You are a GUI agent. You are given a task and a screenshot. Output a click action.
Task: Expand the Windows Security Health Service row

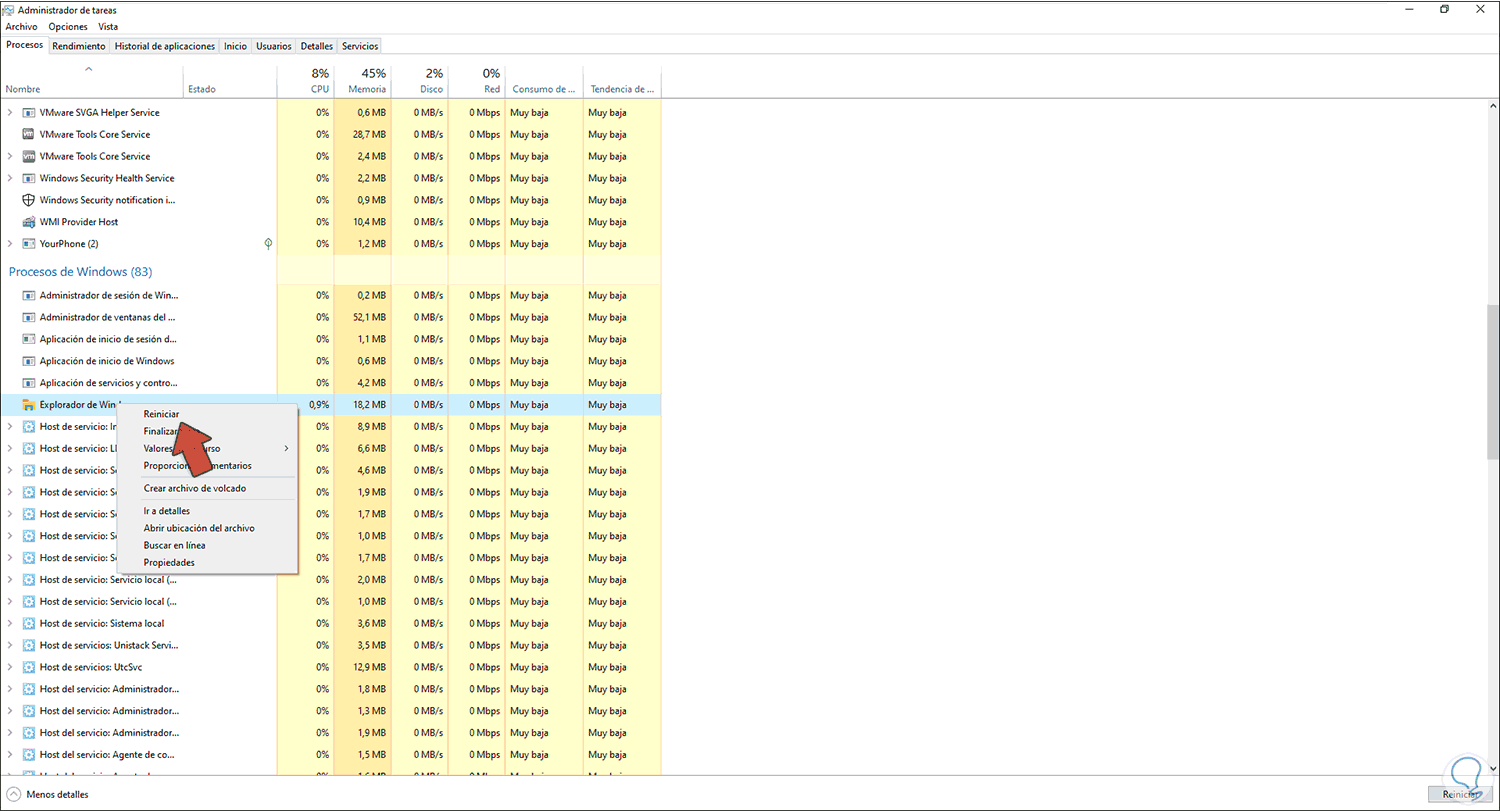(x=10, y=178)
